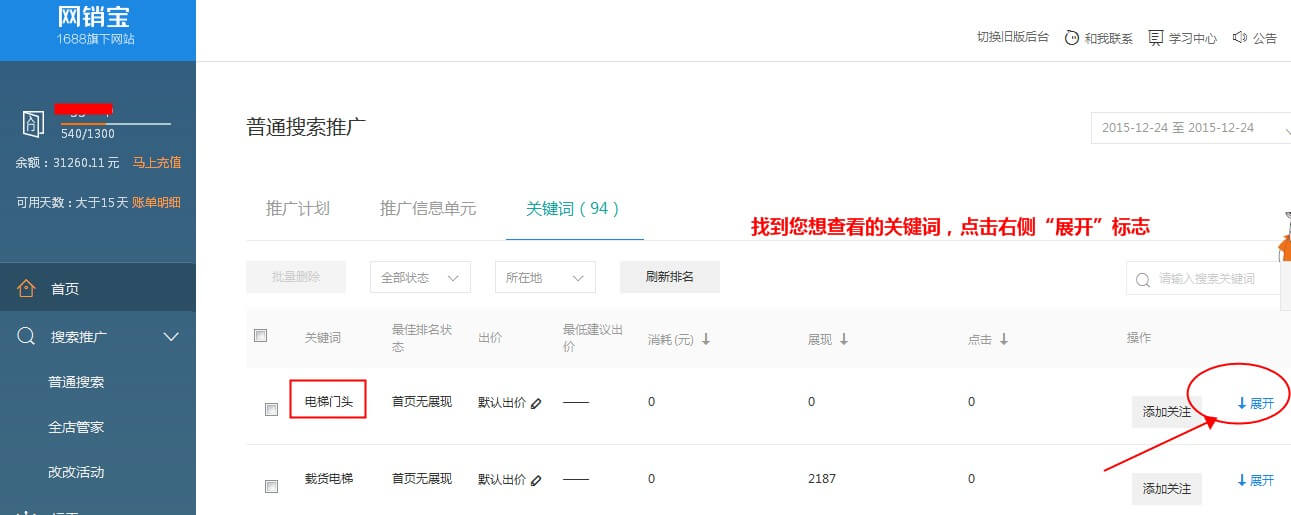The image size is (1291, 515).
Task: Expand the 电梯门头 row with 展开
Action: coord(1256,403)
